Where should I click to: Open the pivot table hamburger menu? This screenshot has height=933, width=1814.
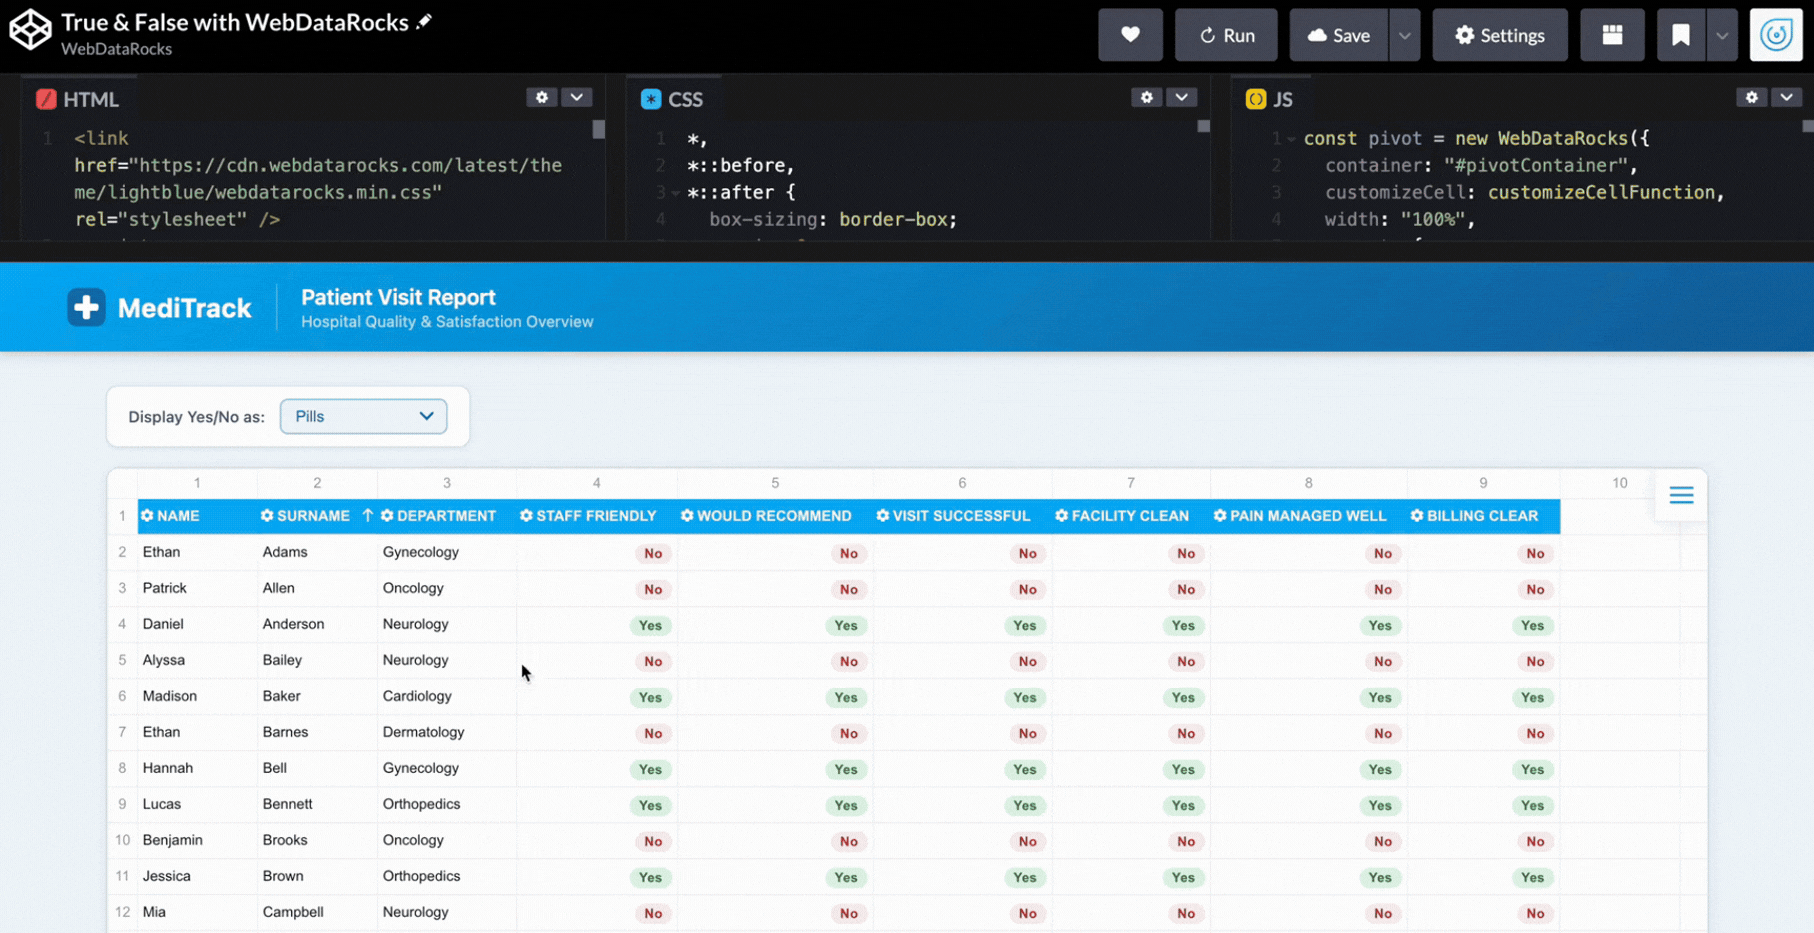pos(1681,495)
